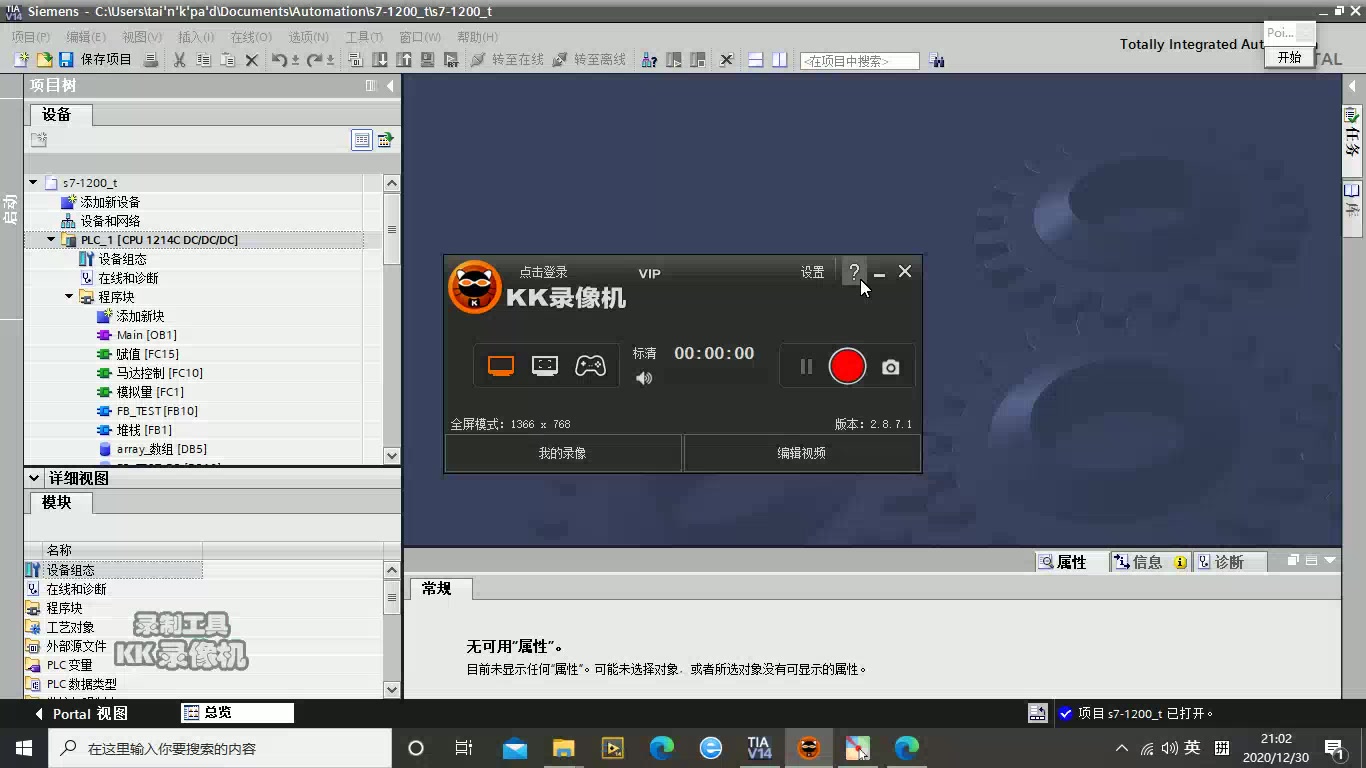The image size is (1366, 768).
Task: Switch to the 信息 inspector tab
Action: coord(1149,562)
